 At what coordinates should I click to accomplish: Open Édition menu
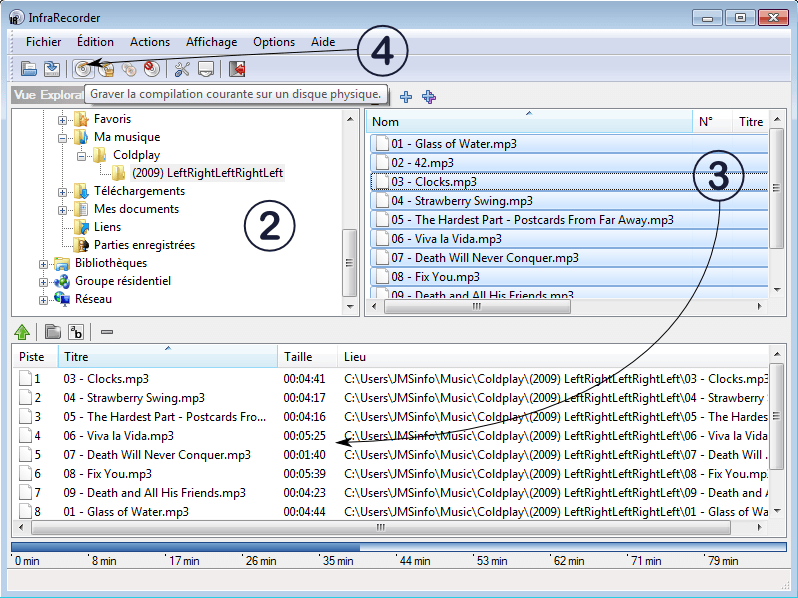point(95,42)
